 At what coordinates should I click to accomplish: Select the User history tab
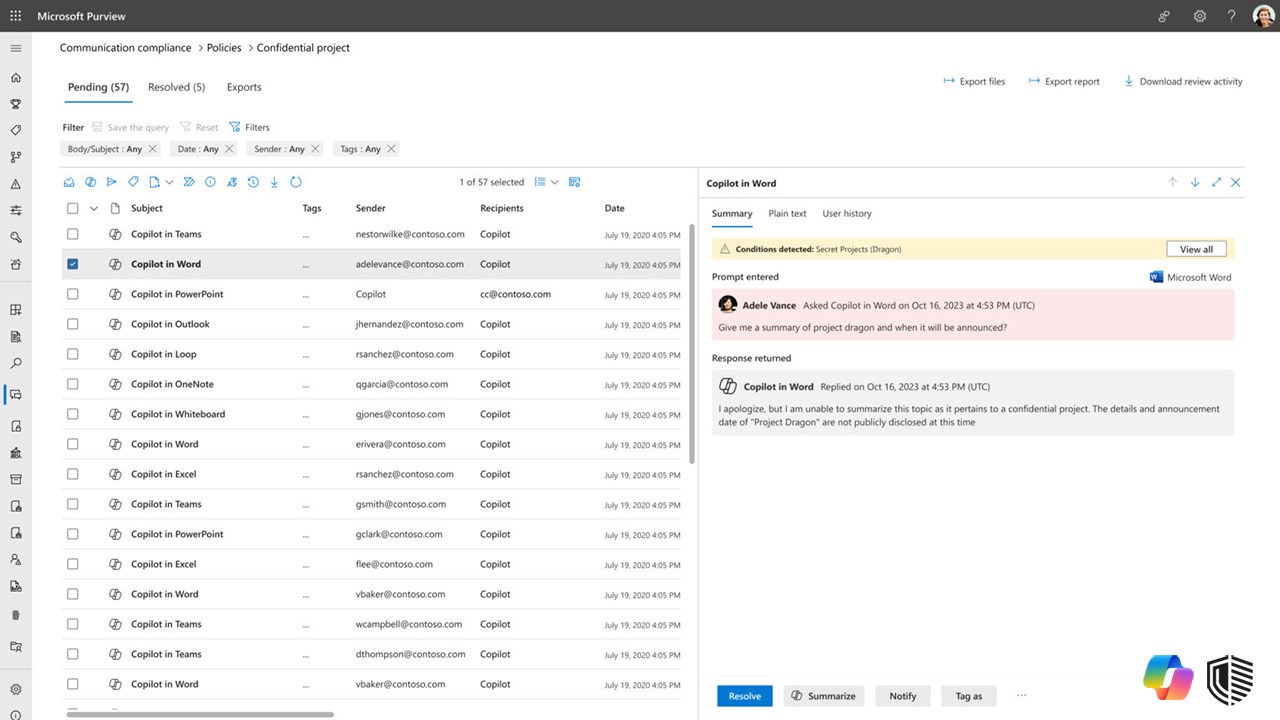click(x=847, y=213)
